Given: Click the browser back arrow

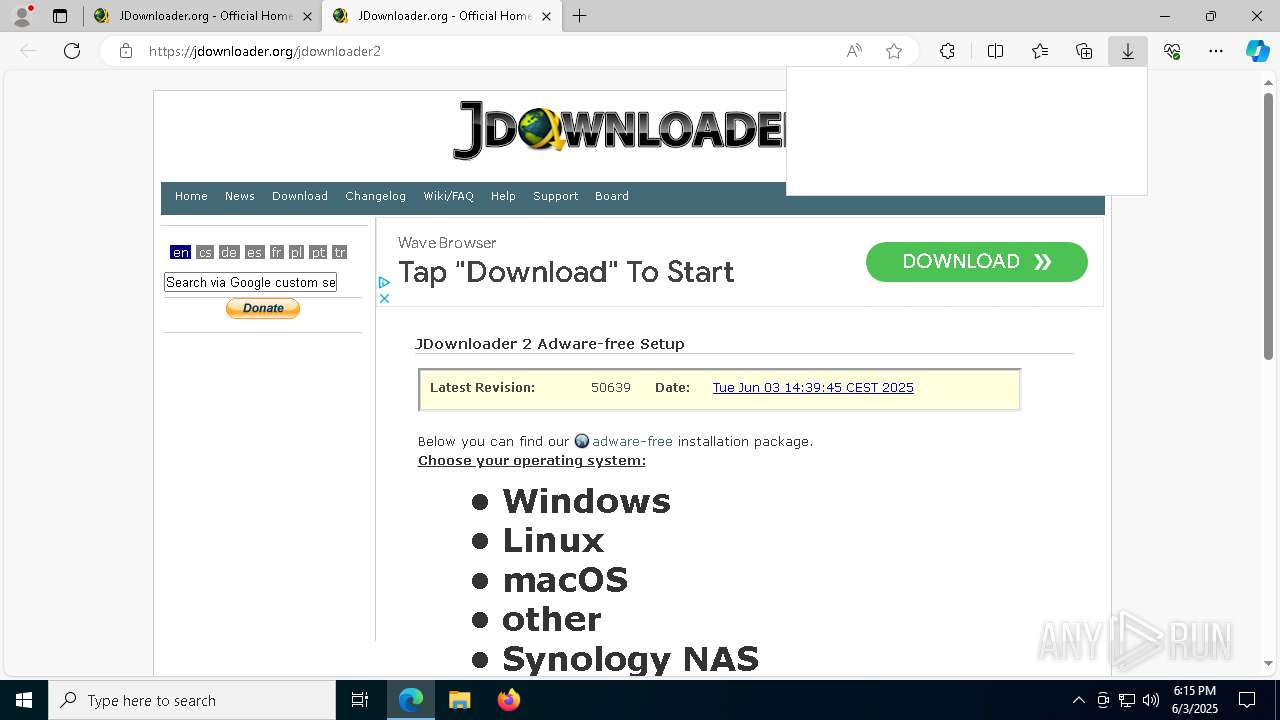Looking at the screenshot, I should (x=28, y=51).
